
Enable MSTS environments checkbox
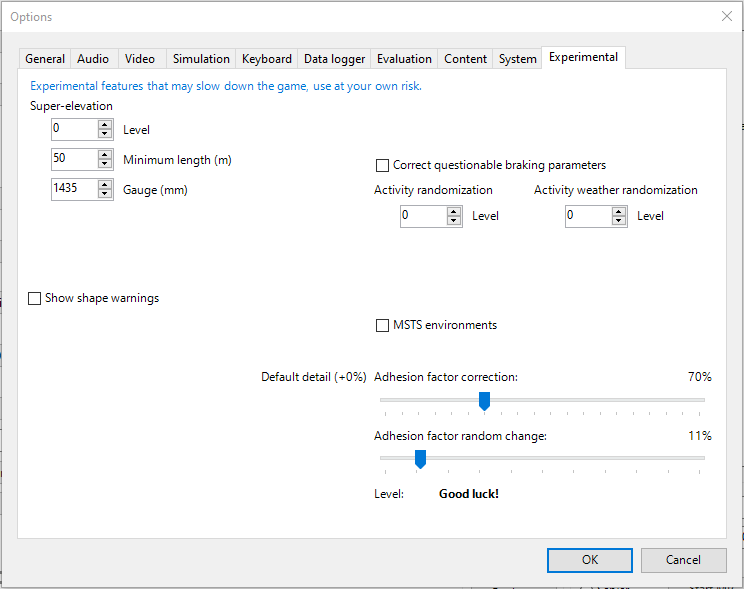click(x=382, y=325)
